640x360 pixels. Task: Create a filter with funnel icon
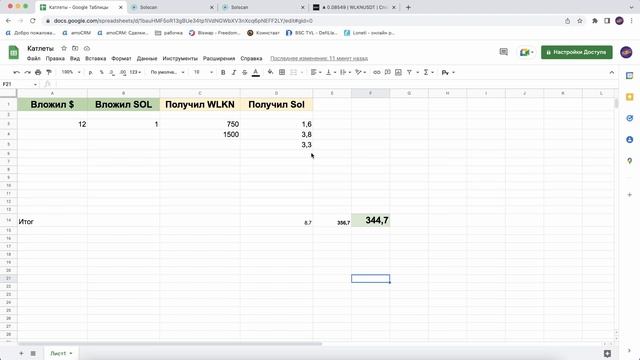tap(409, 72)
